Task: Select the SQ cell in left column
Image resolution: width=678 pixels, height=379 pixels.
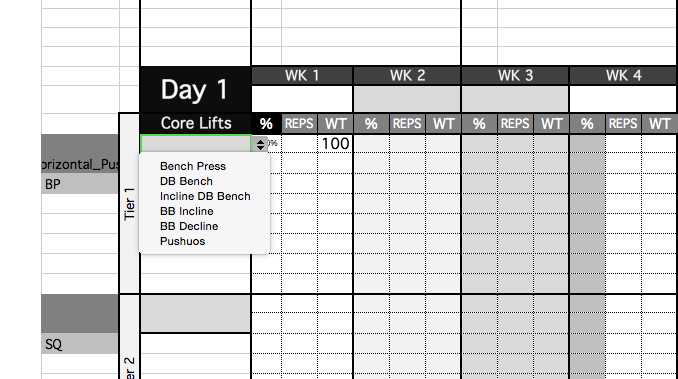Action: pyautogui.click(x=80, y=344)
